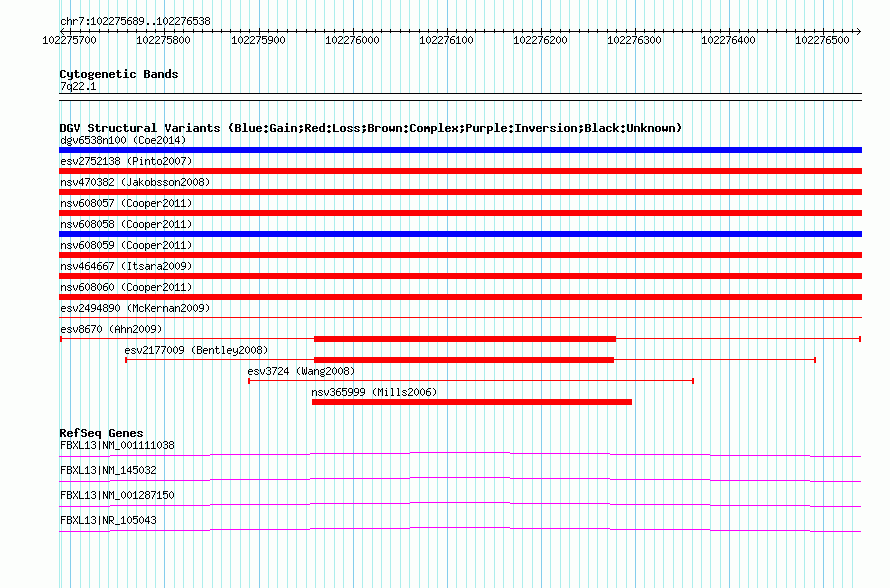The width and height of the screenshot is (890, 588).
Task: Click the nsv608057 (Cooper2011) variant label
Action: tap(126, 203)
